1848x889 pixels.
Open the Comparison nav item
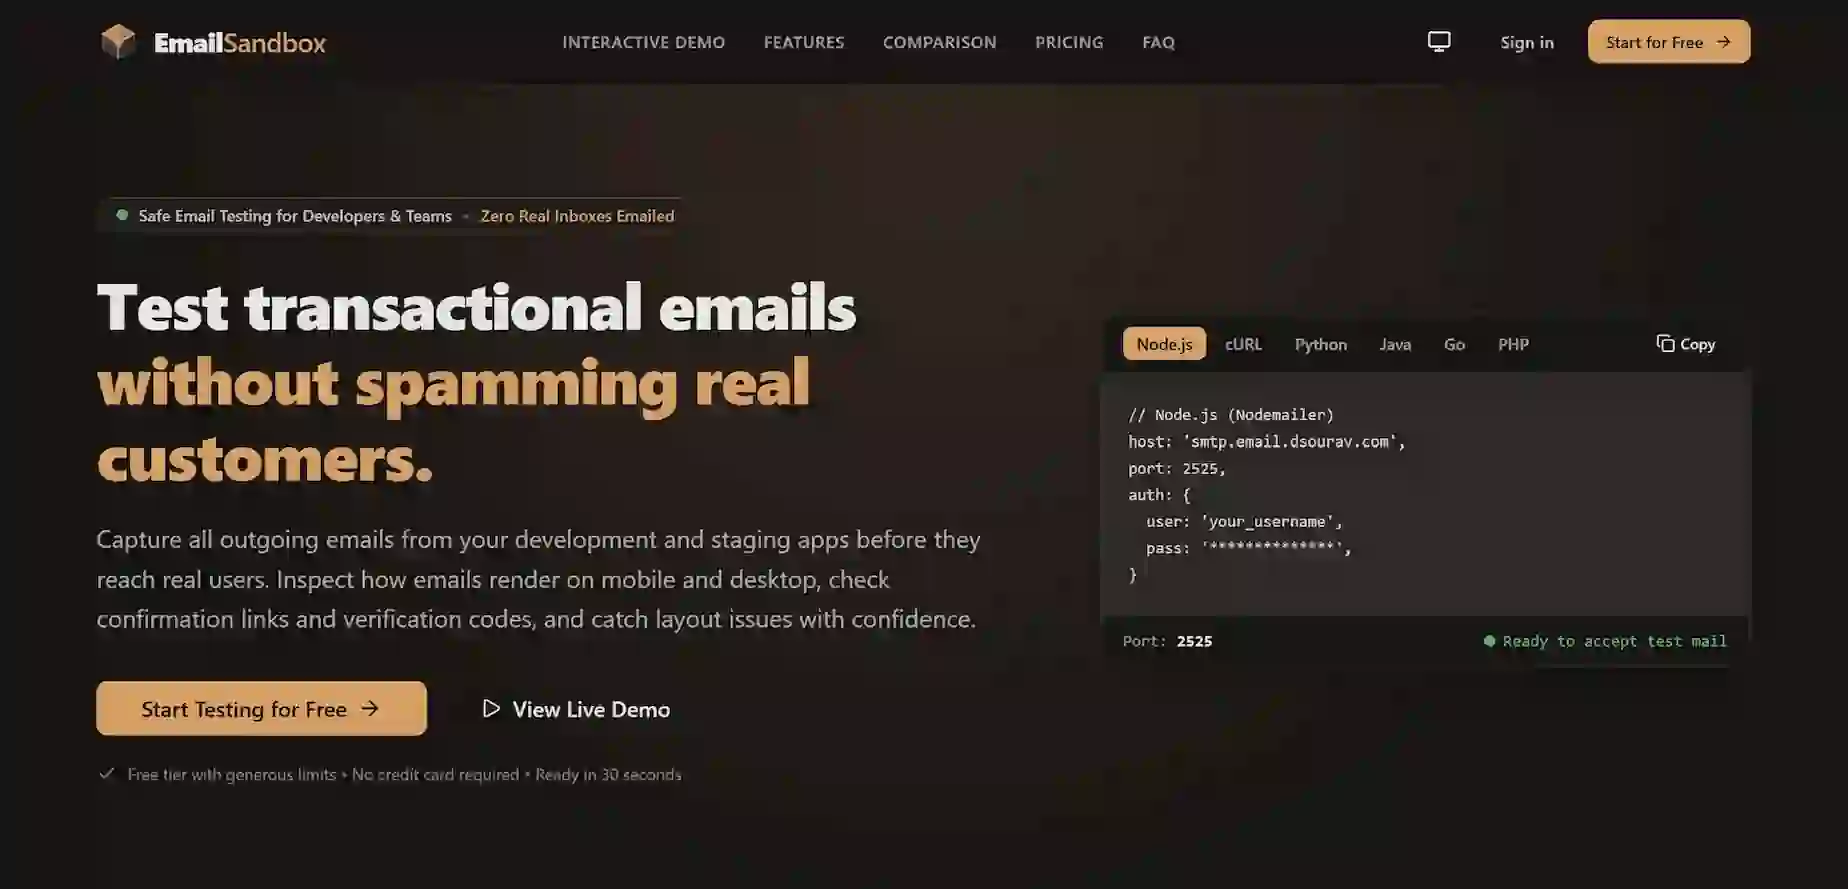click(x=940, y=42)
